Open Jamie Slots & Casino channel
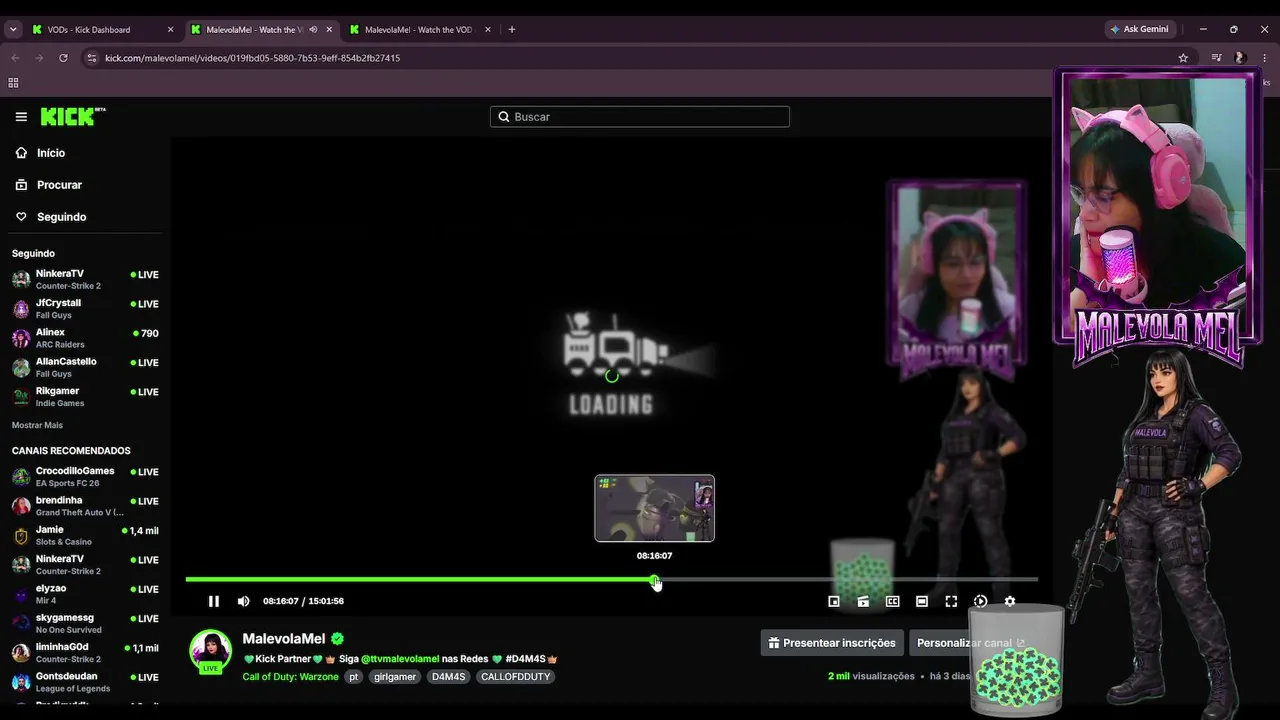The width and height of the screenshot is (1280, 720). click(x=85, y=535)
